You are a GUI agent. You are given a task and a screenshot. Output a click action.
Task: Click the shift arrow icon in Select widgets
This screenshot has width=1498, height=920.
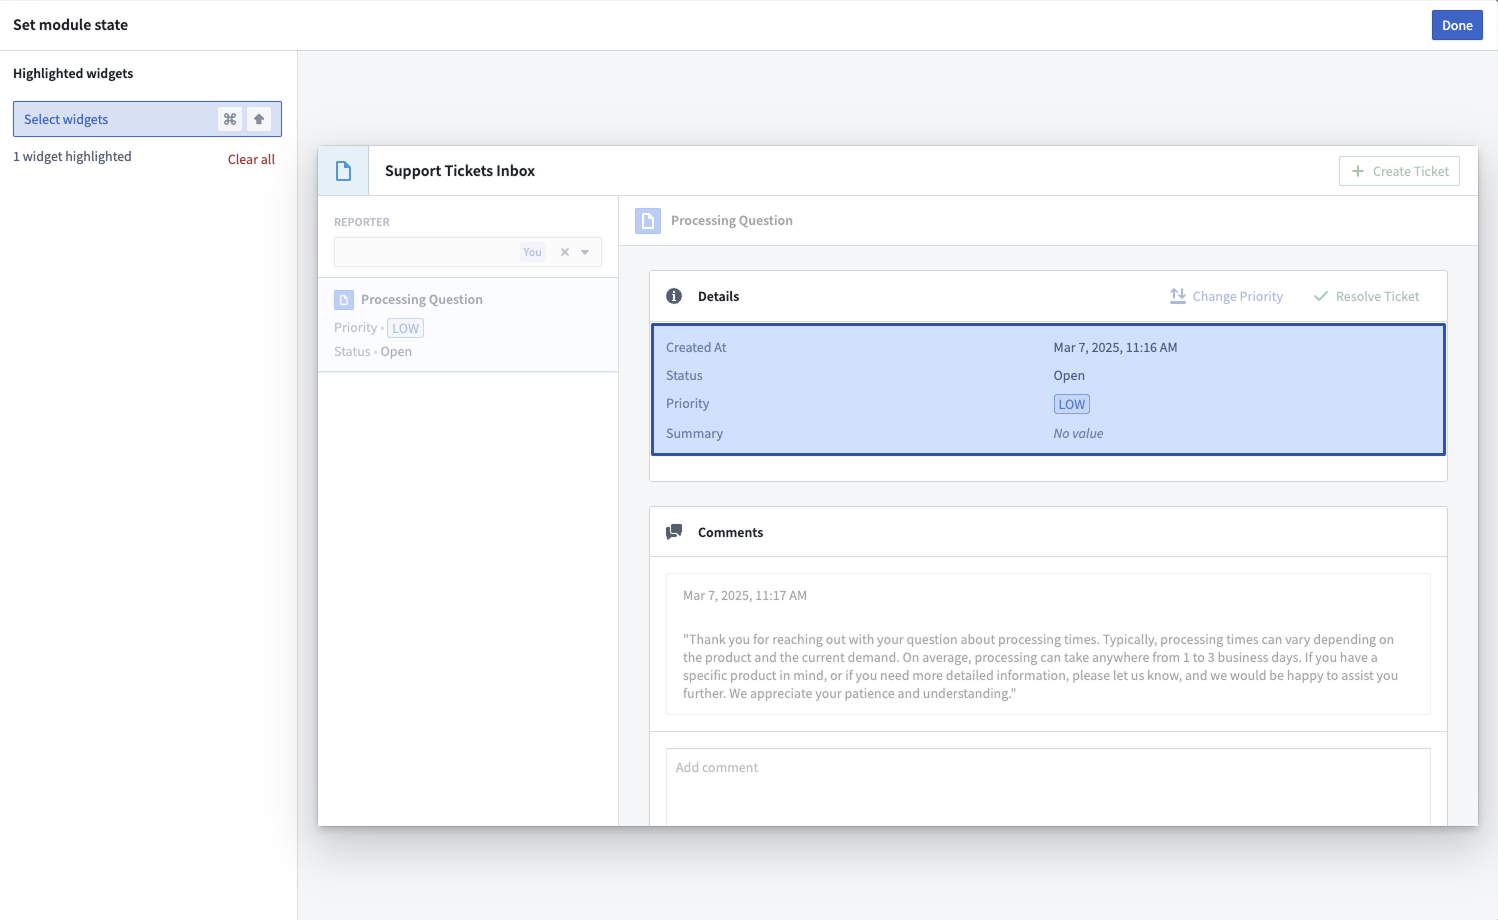pos(259,119)
